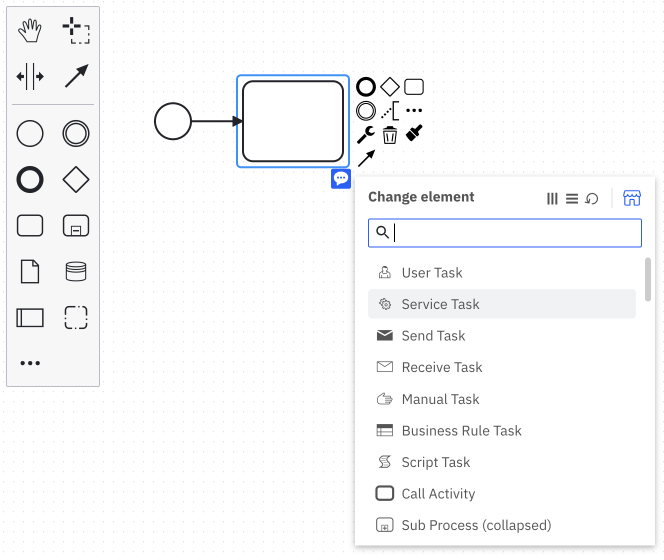Toggle parallel multi-instance marker (three vertical bars)

point(552,199)
